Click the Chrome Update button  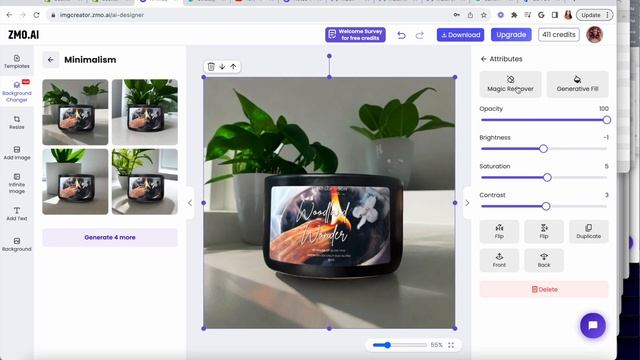595,15
